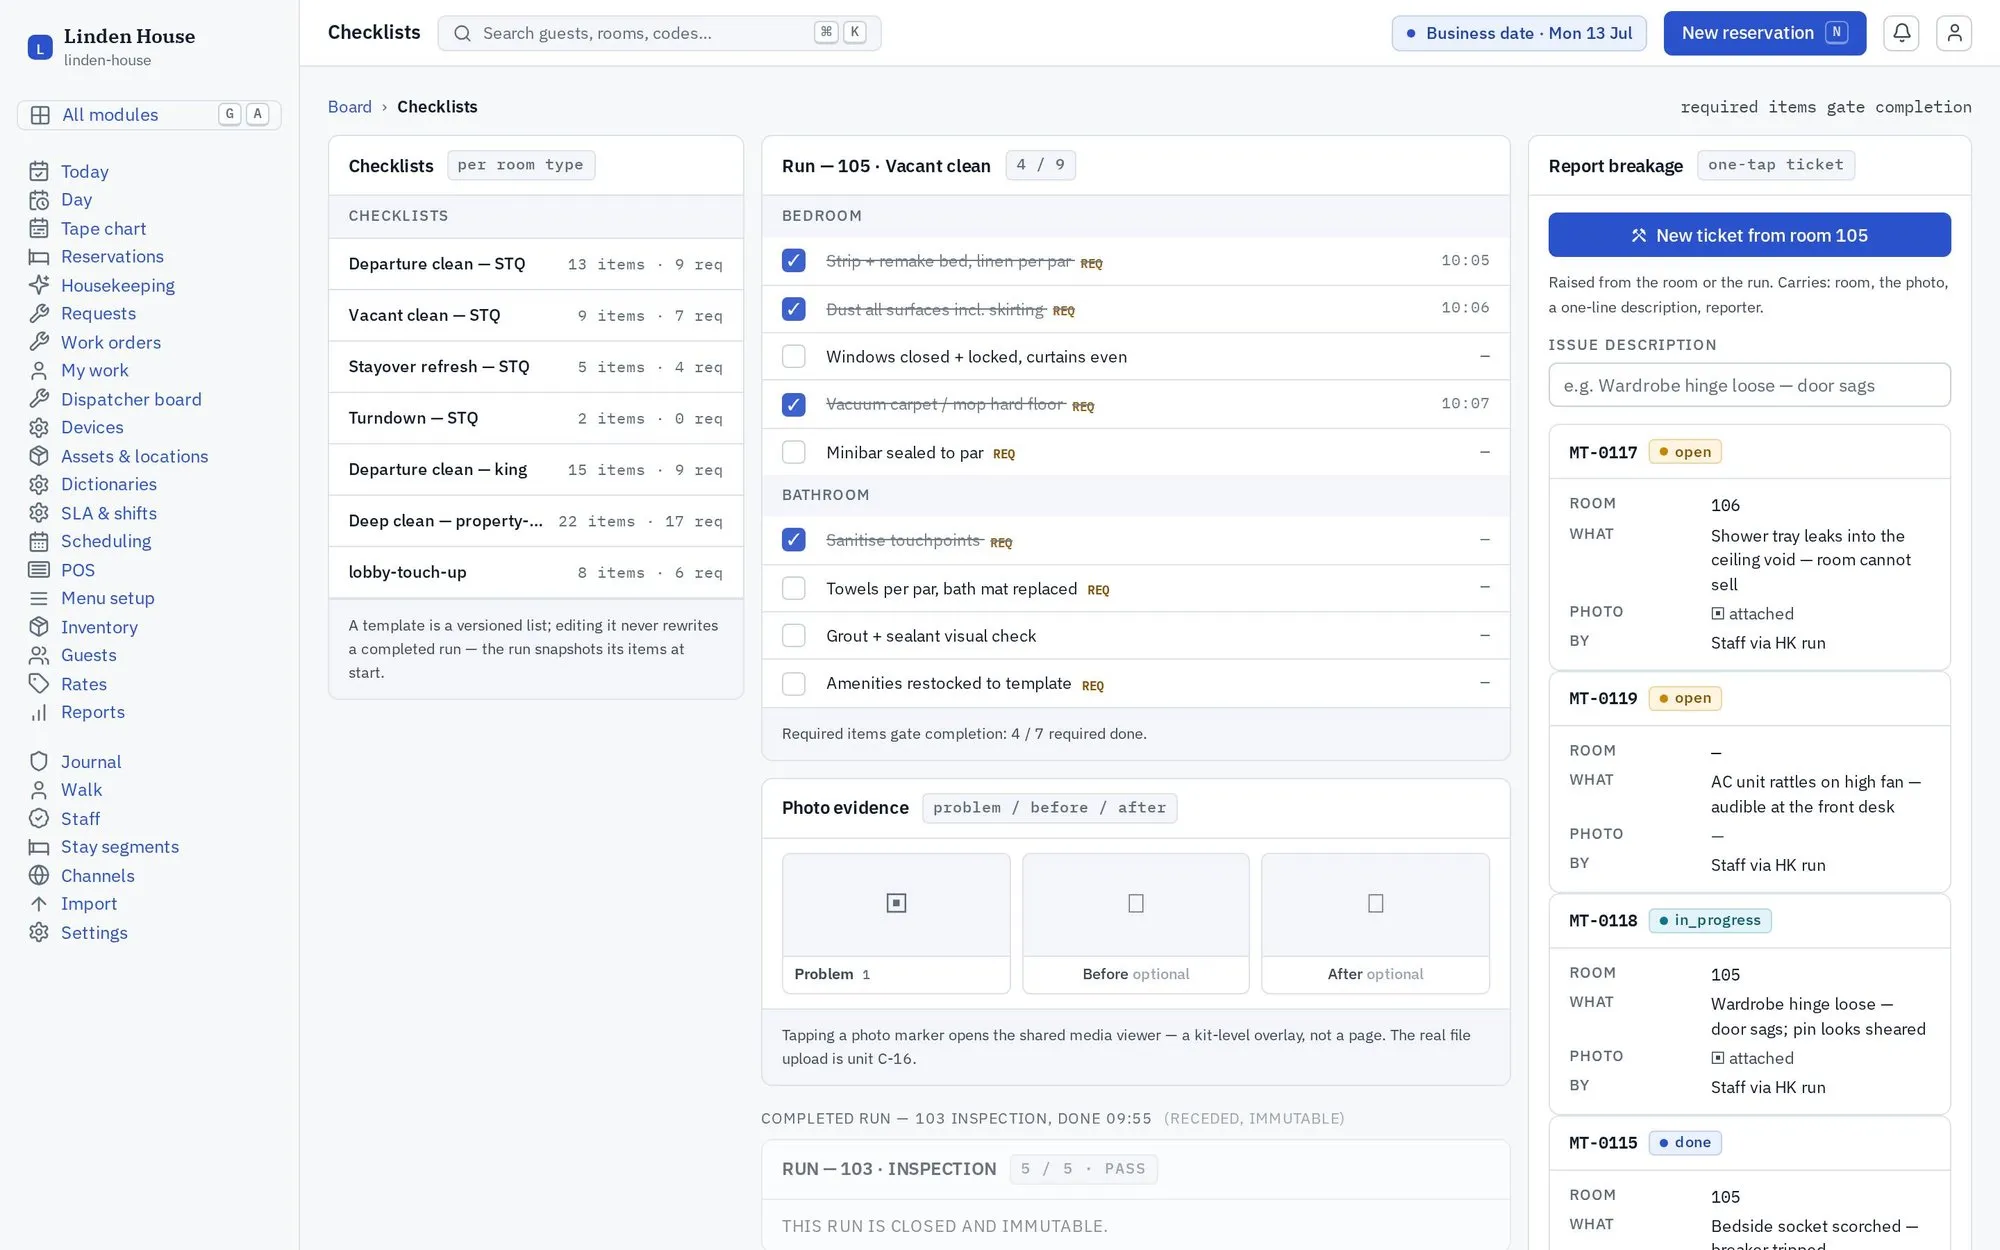Tick the Minibar sealed to par checkbox
This screenshot has height=1250, width=2000.
click(x=793, y=452)
